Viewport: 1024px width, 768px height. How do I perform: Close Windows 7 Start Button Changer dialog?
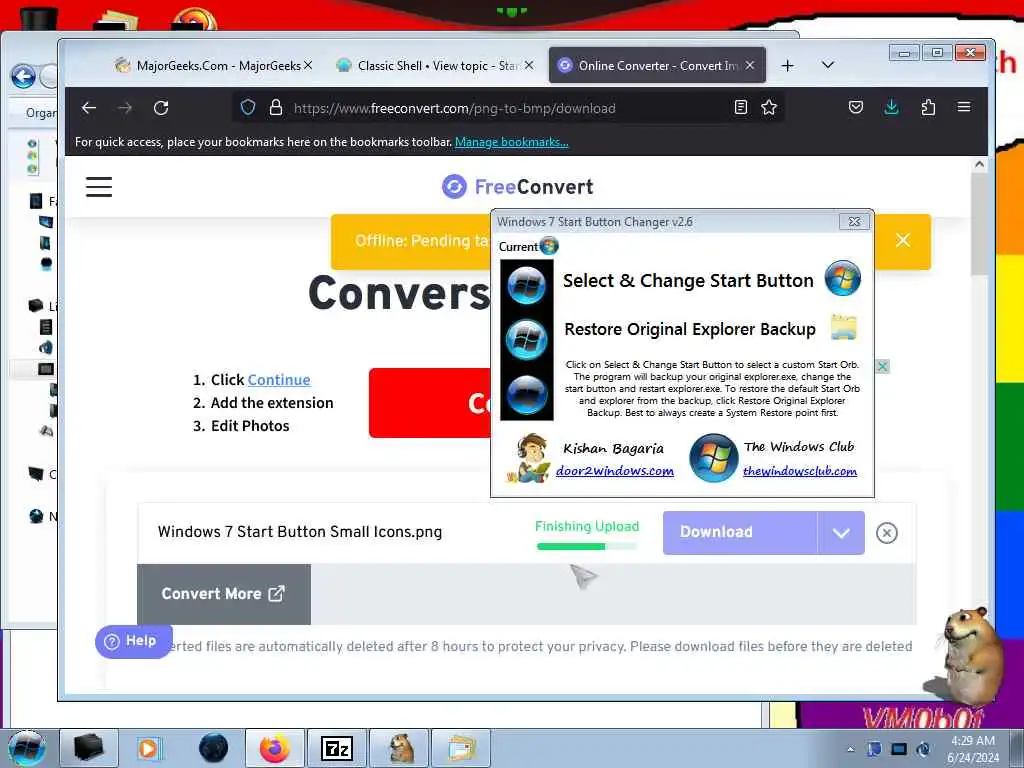(854, 221)
